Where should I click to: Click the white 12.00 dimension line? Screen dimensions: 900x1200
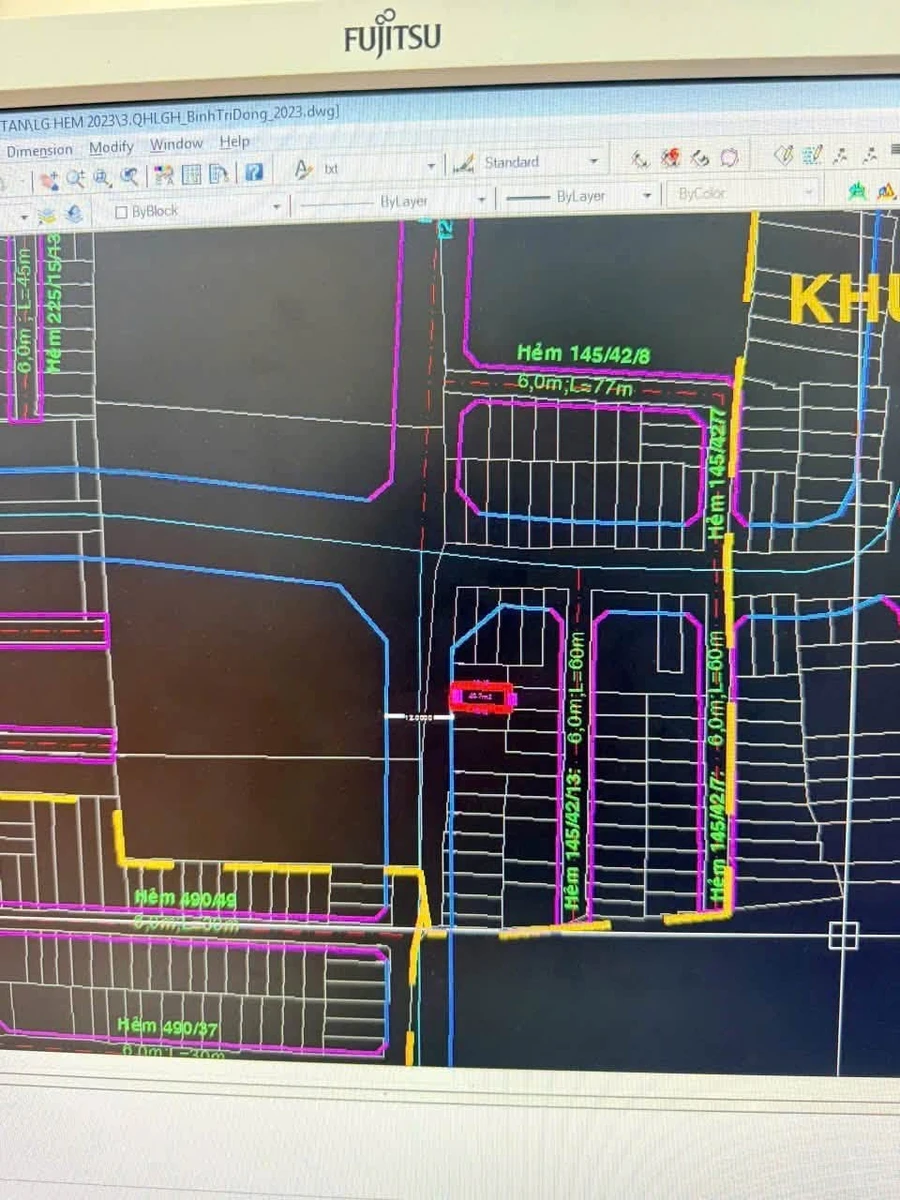(419, 716)
